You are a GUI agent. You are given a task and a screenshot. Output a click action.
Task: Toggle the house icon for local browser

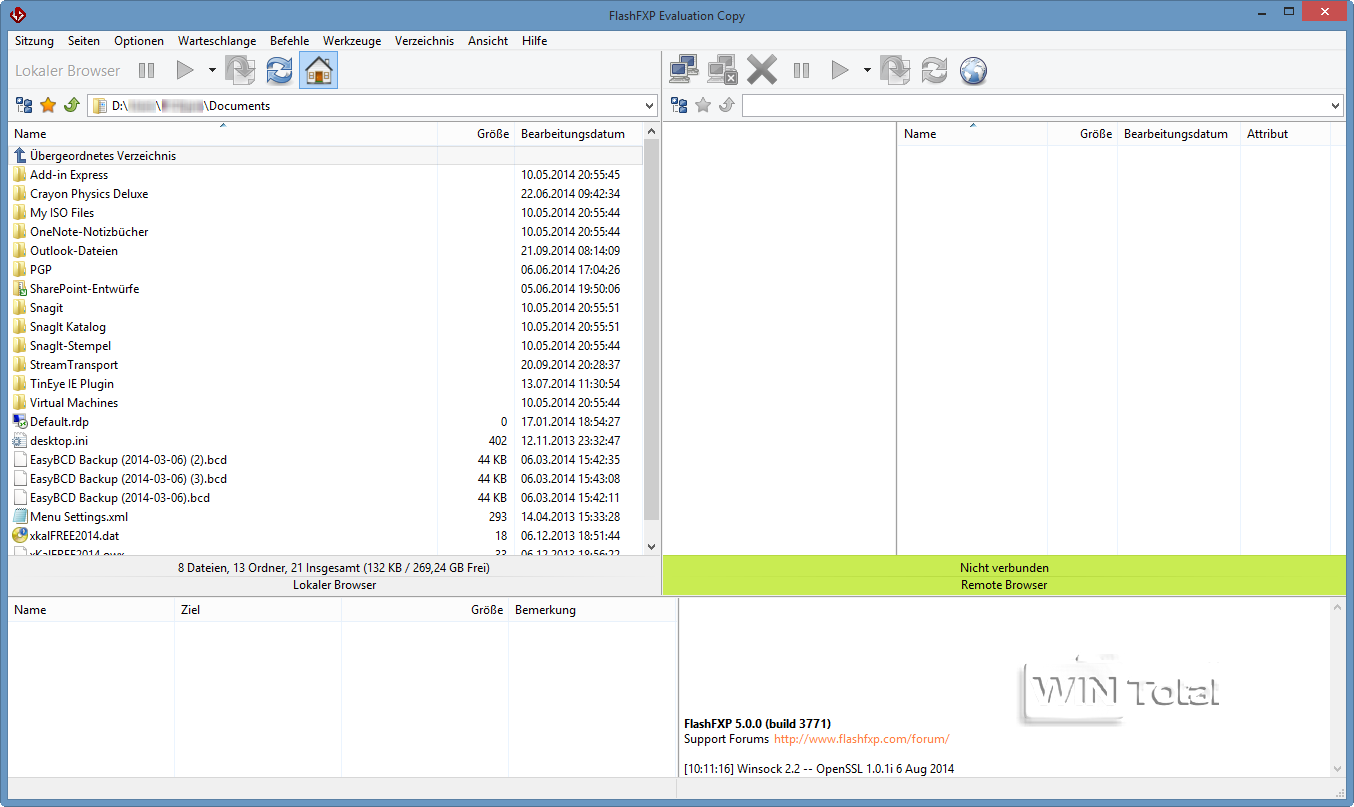[318, 70]
